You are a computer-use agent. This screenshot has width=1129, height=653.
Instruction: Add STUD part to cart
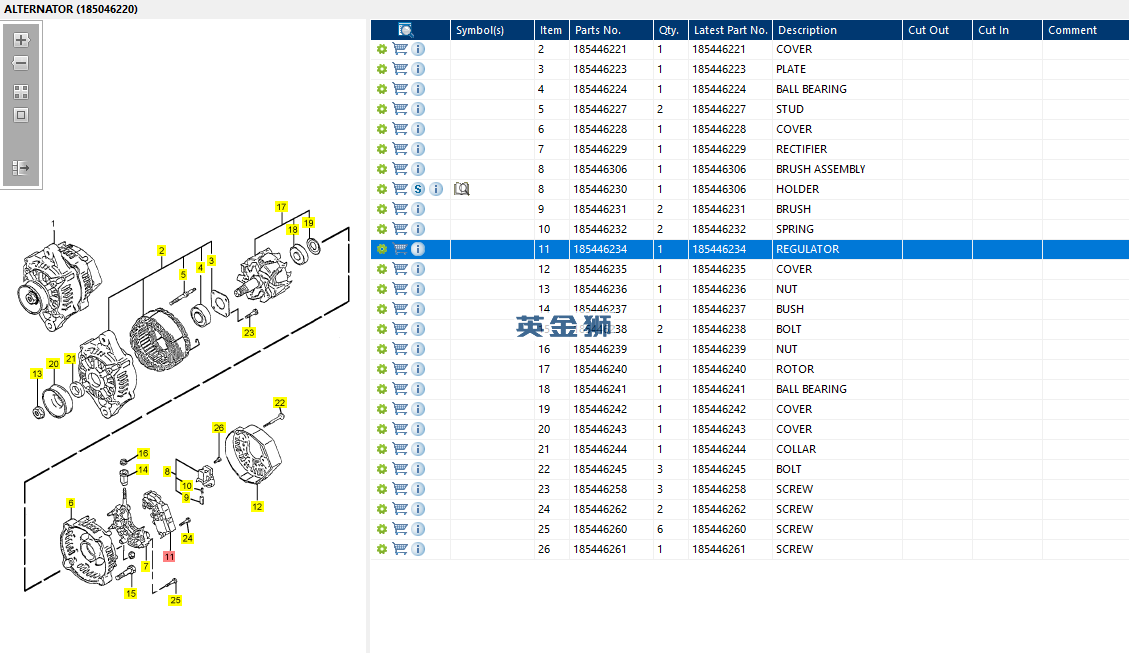coord(400,109)
